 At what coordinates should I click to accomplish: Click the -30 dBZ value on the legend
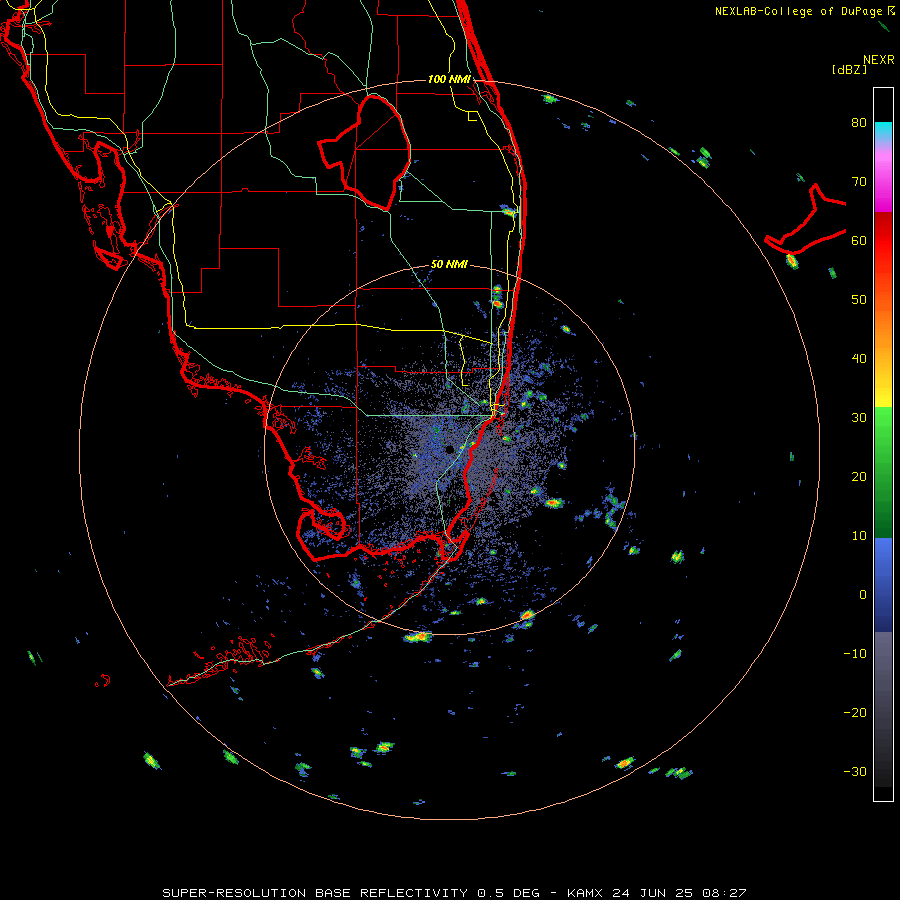(855, 771)
